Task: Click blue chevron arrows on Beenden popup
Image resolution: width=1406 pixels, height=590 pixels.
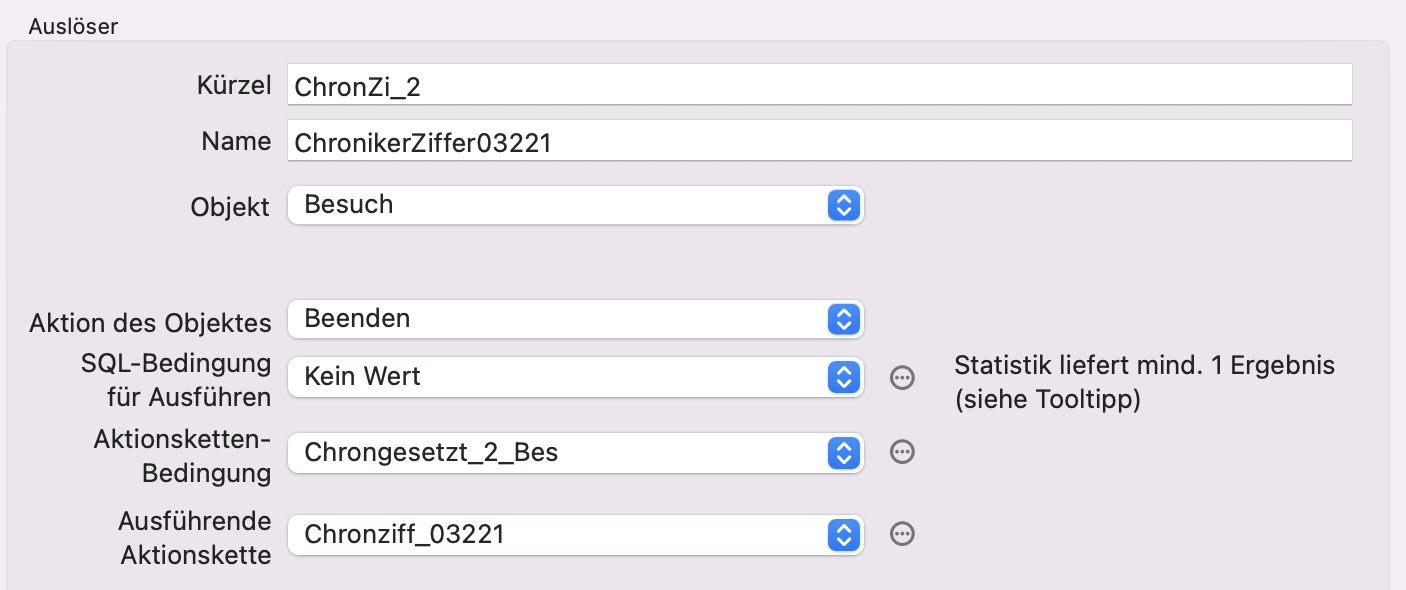Action: click(x=844, y=319)
